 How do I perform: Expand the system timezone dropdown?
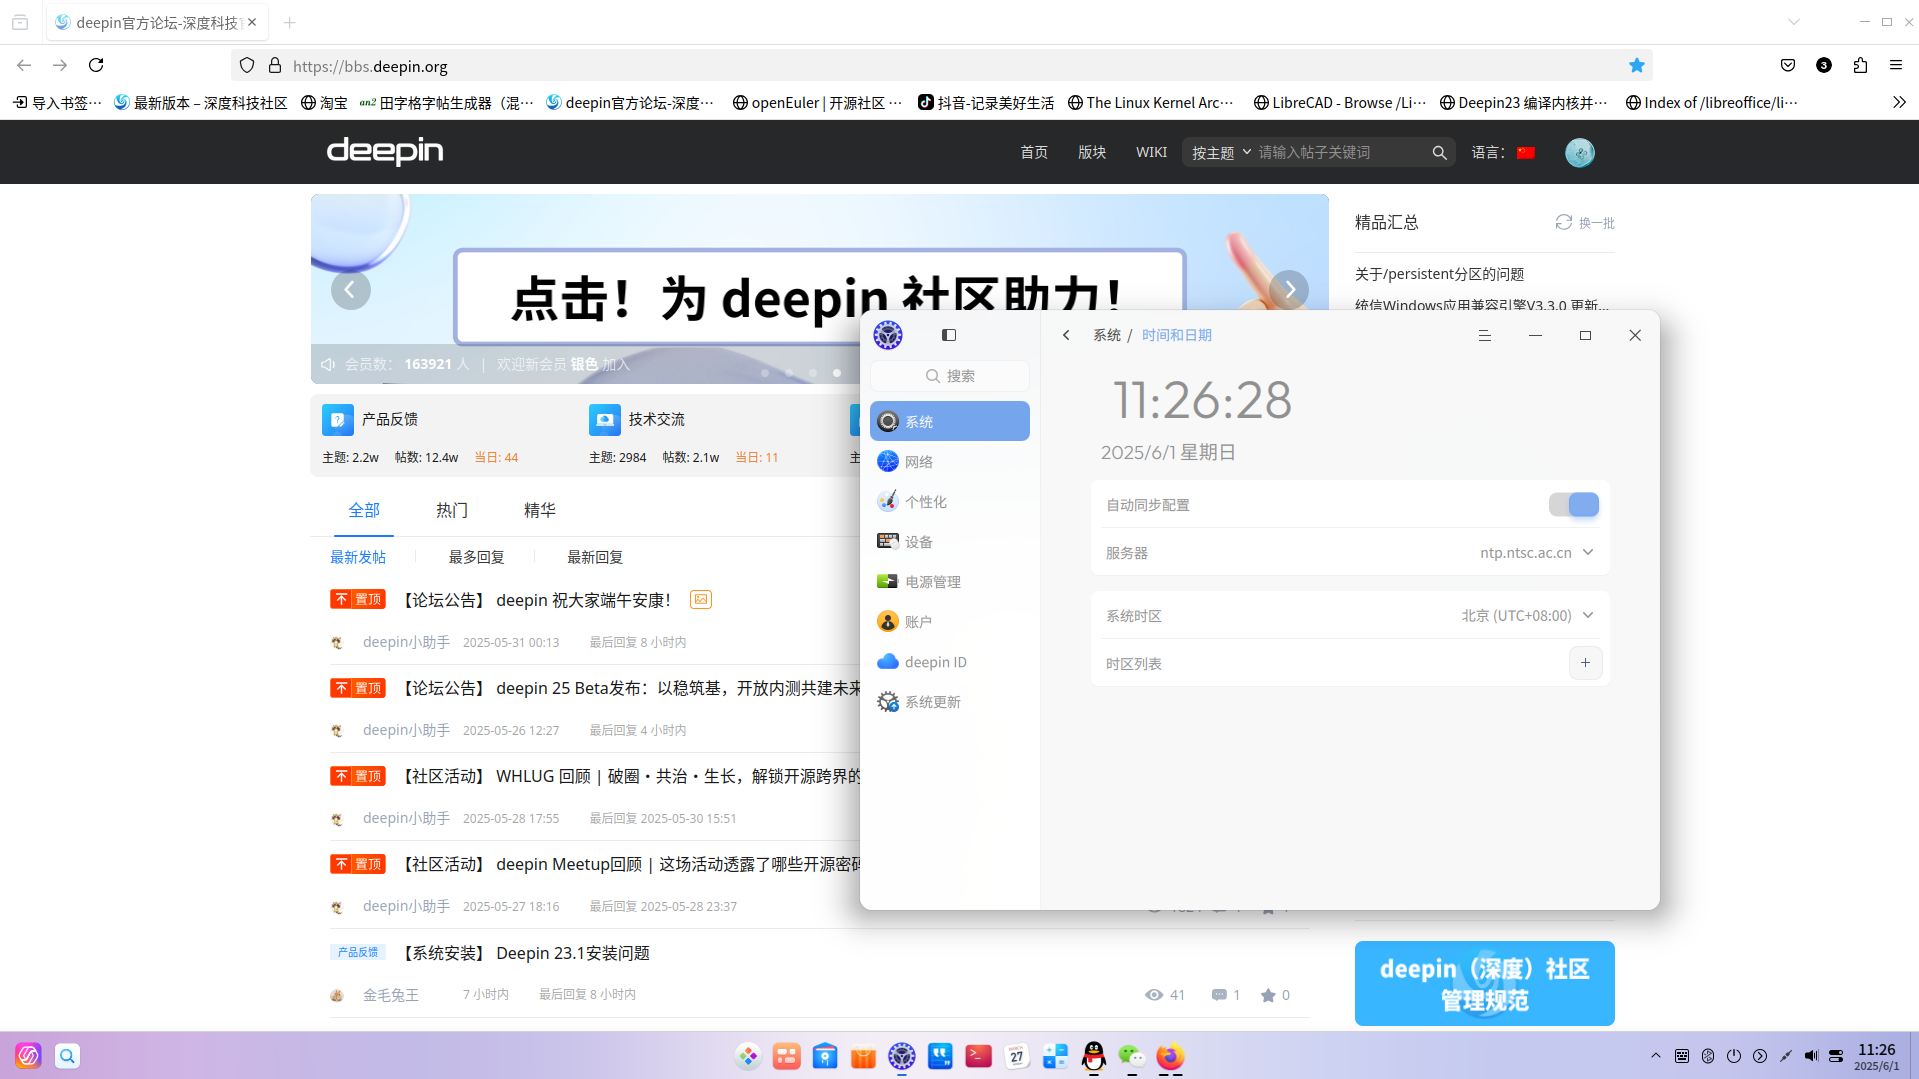1527,616
